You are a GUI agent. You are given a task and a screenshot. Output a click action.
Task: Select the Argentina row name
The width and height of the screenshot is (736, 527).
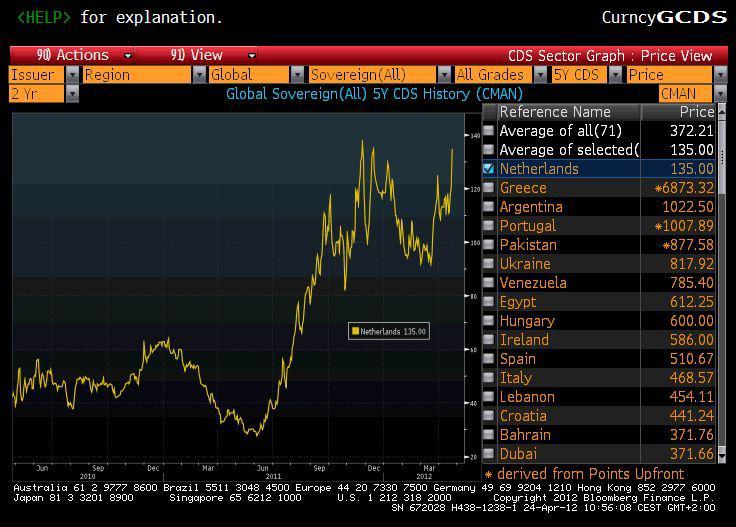pos(531,206)
